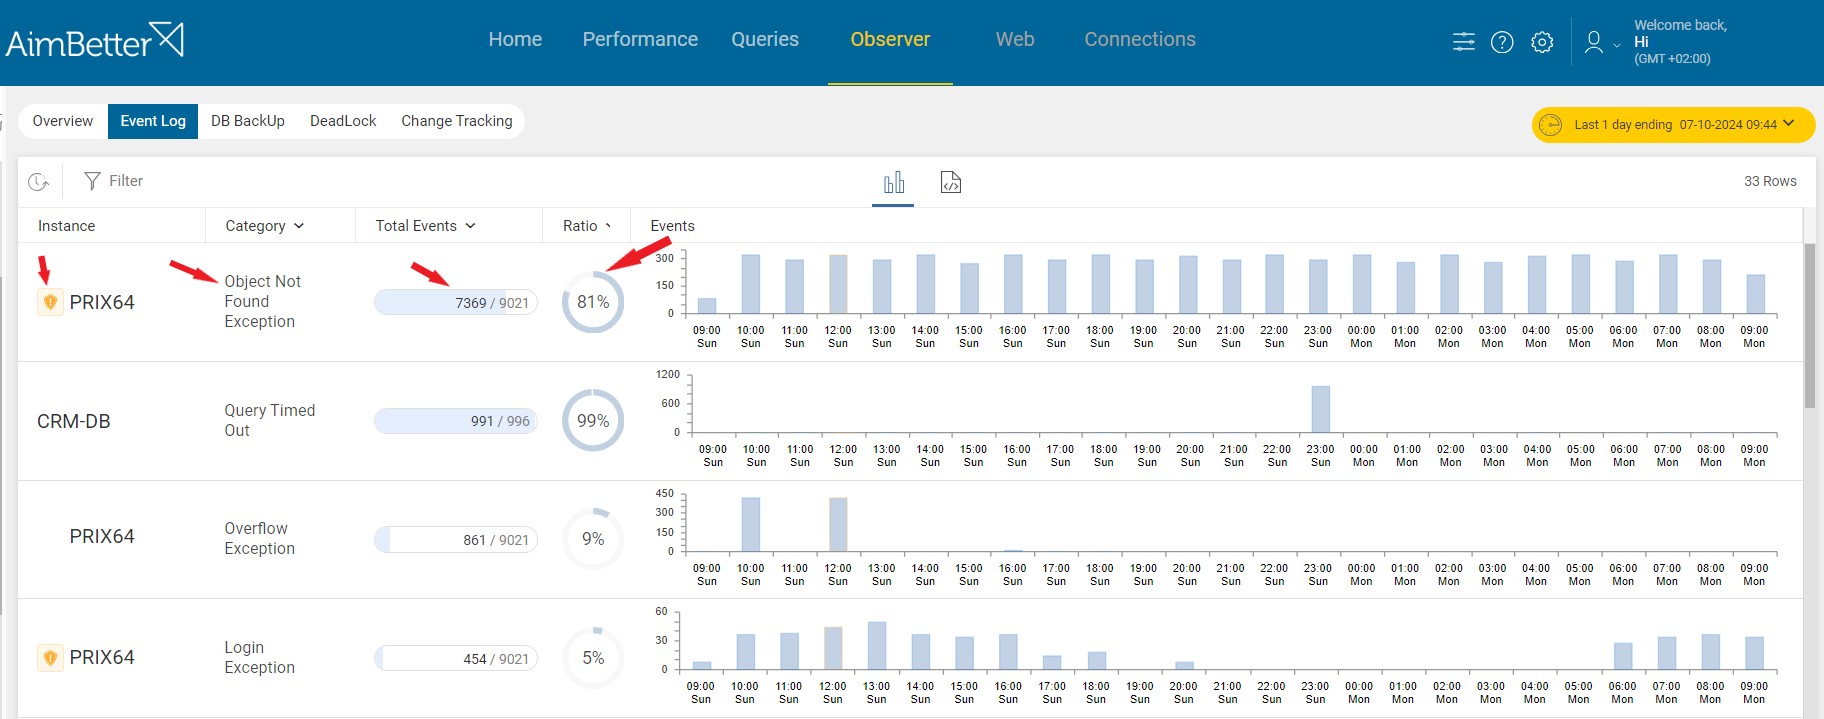The image size is (1824, 719).
Task: Click the 7369 / 9021 events progress bar
Action: click(x=455, y=302)
